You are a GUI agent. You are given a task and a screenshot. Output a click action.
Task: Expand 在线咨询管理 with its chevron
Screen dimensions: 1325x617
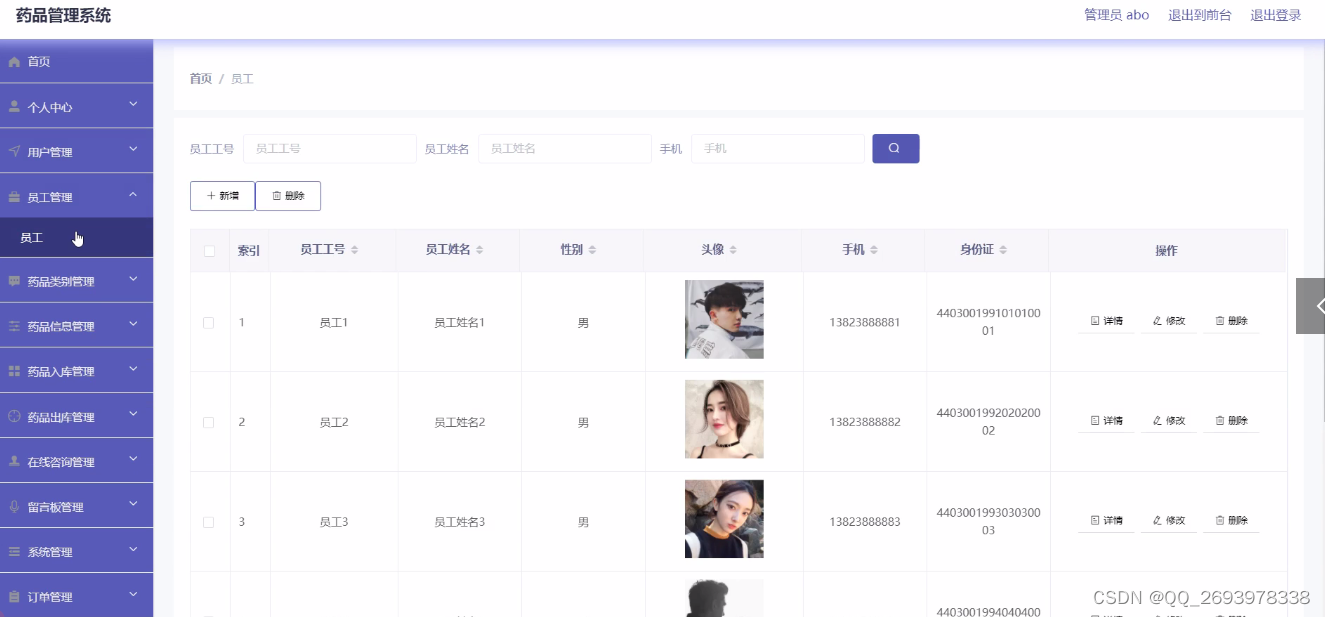point(133,459)
